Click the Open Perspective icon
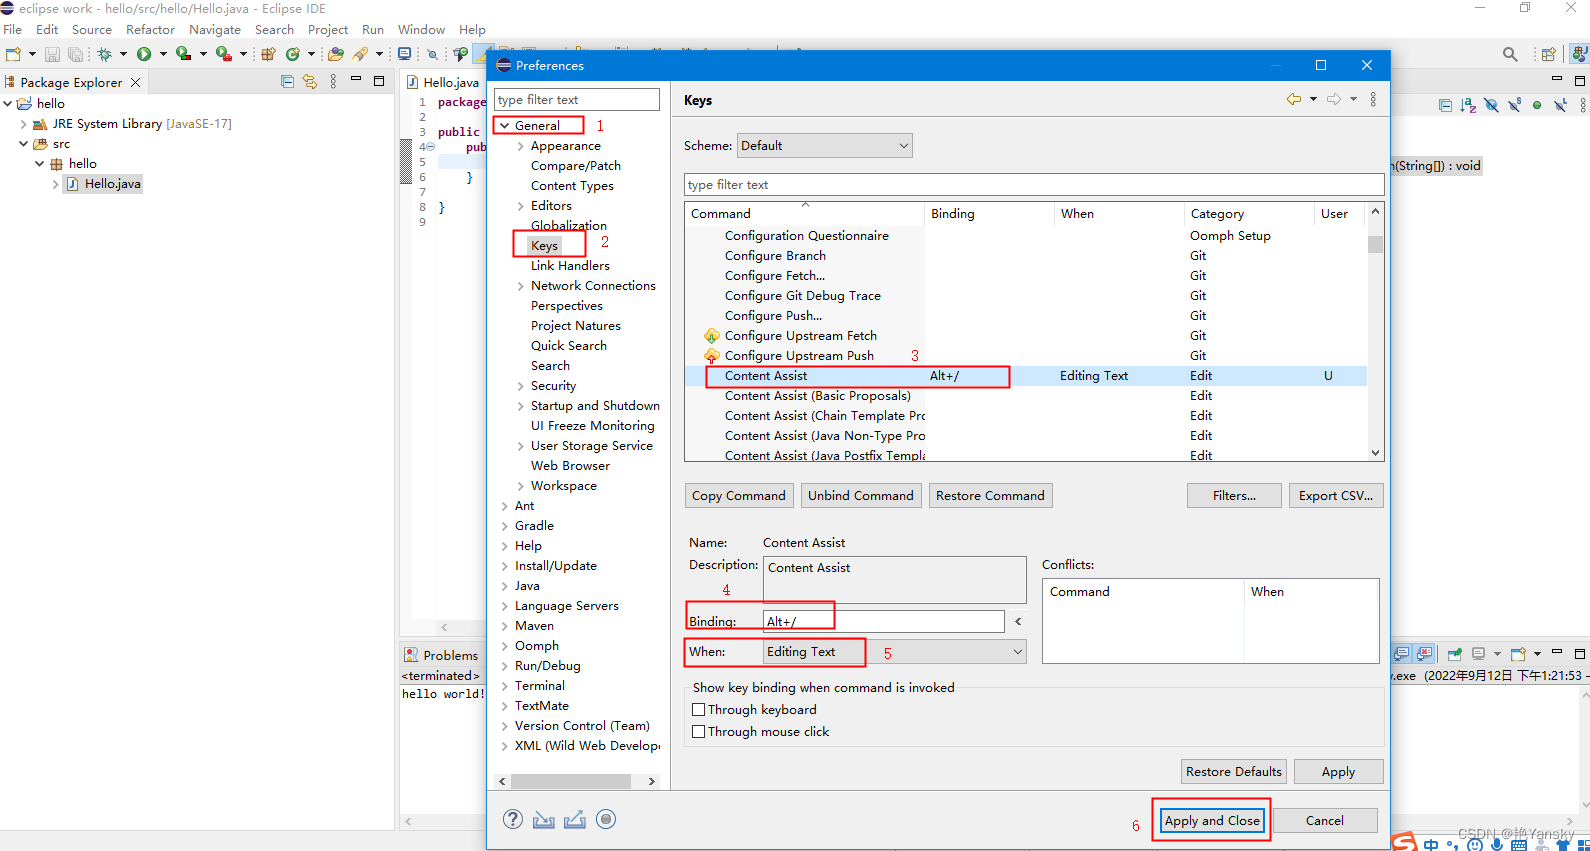1590x851 pixels. pos(1548,54)
